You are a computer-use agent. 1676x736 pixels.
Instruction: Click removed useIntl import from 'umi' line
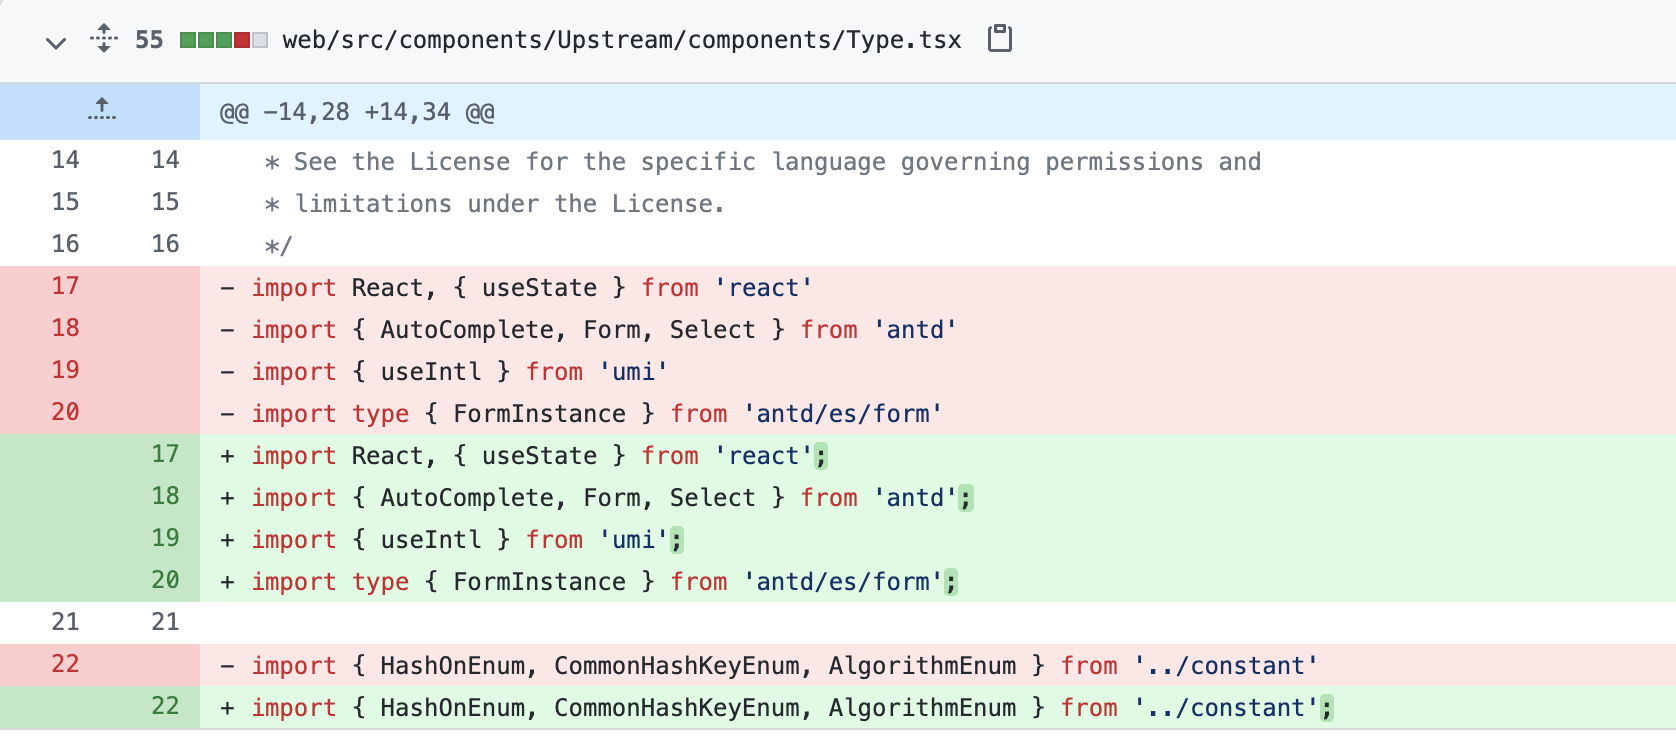click(938, 371)
